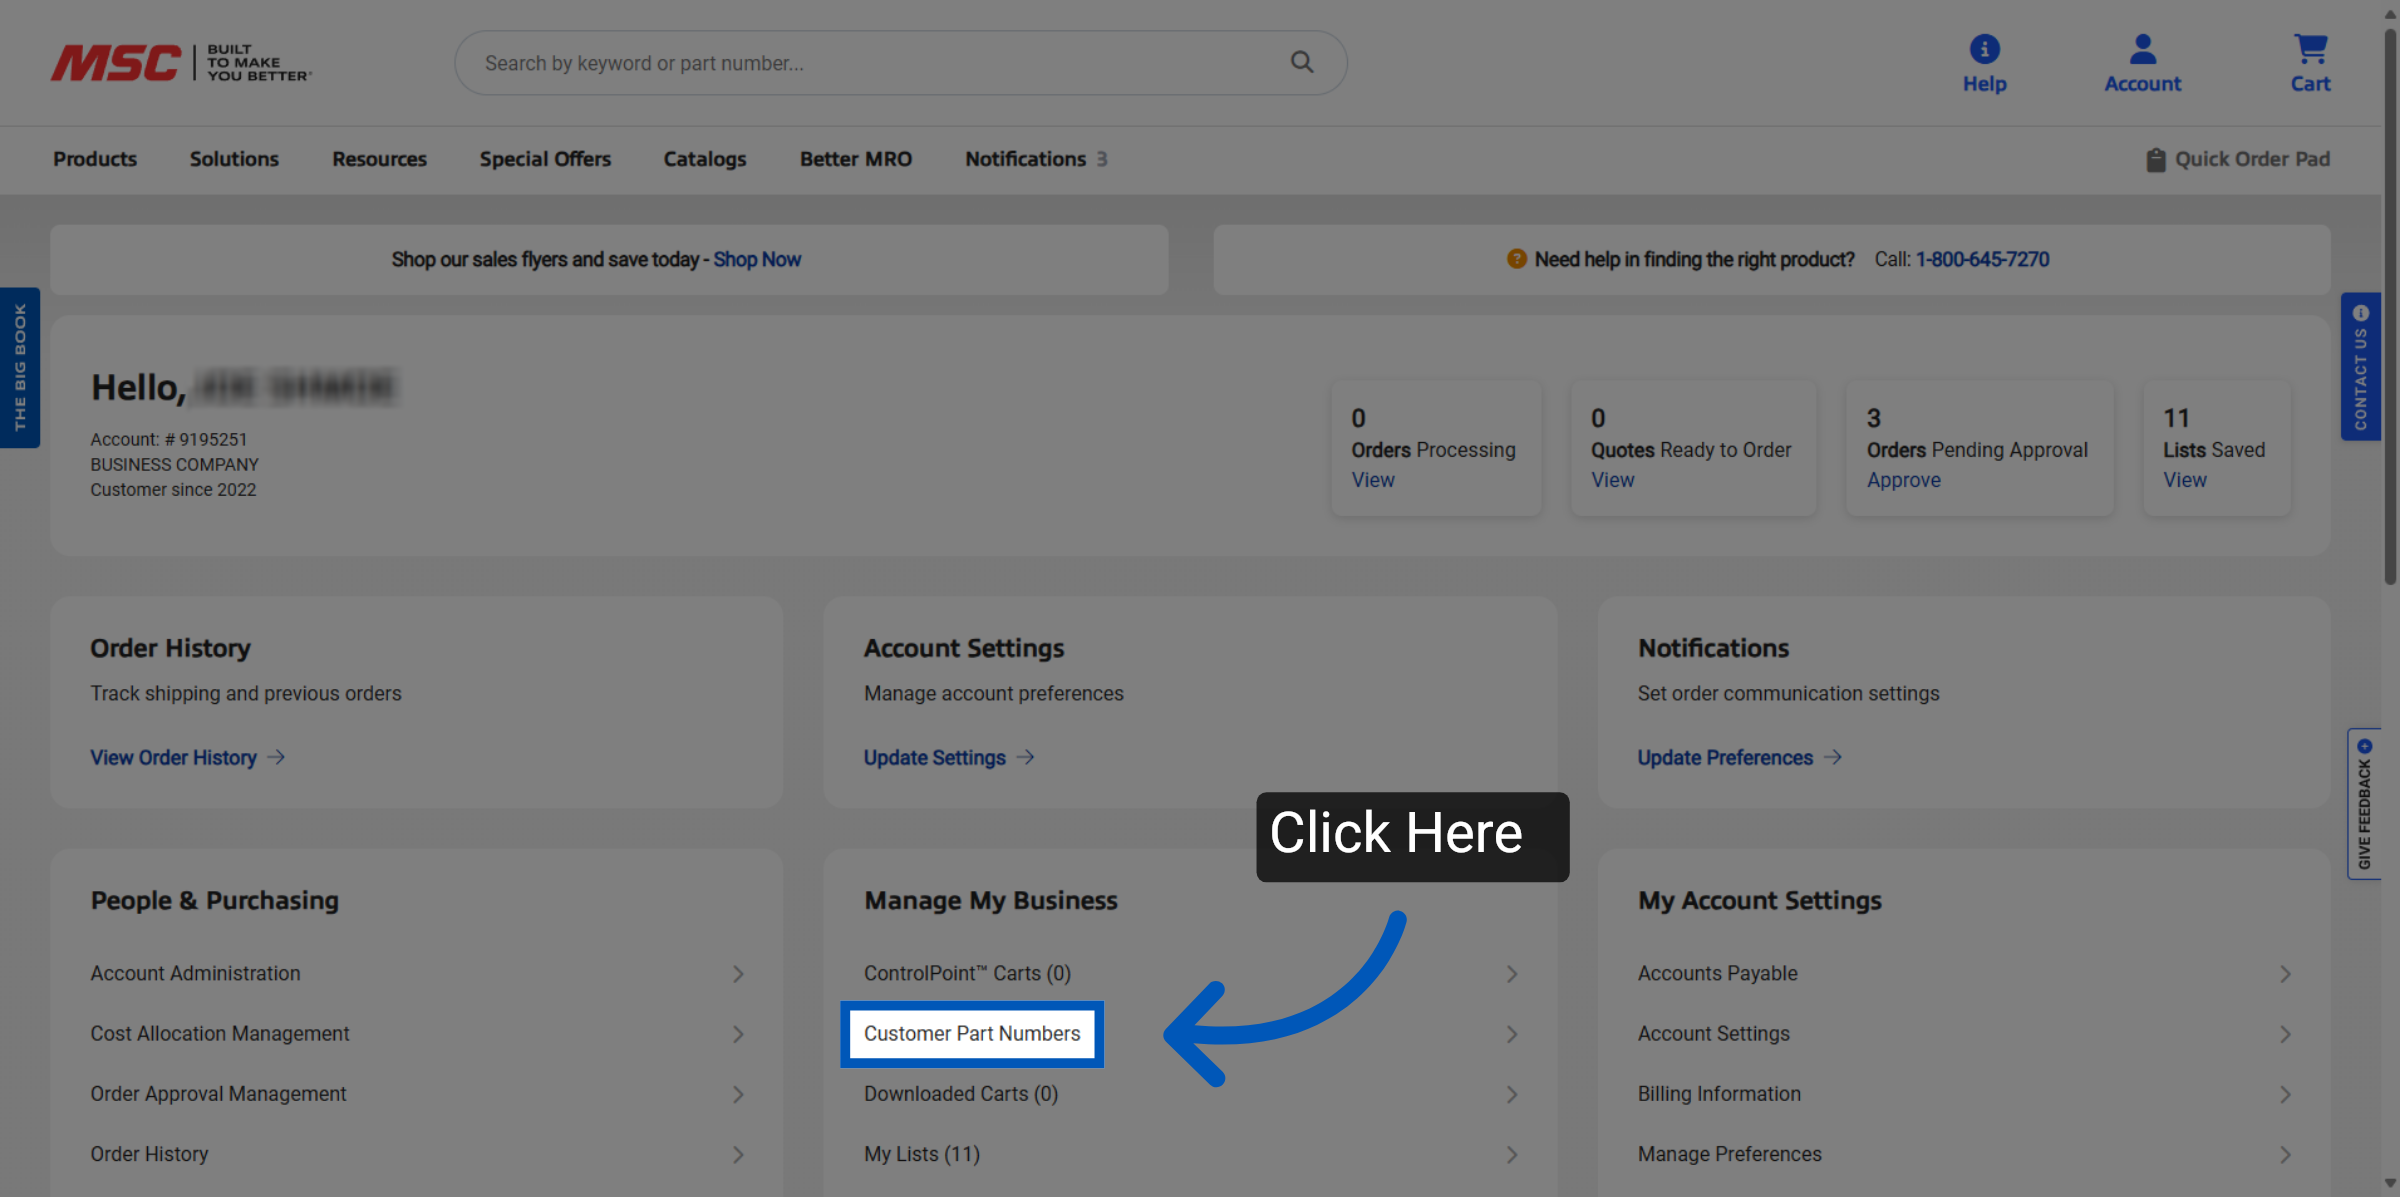Open the Resources menu
This screenshot has height=1197, width=2400.
pos(379,159)
